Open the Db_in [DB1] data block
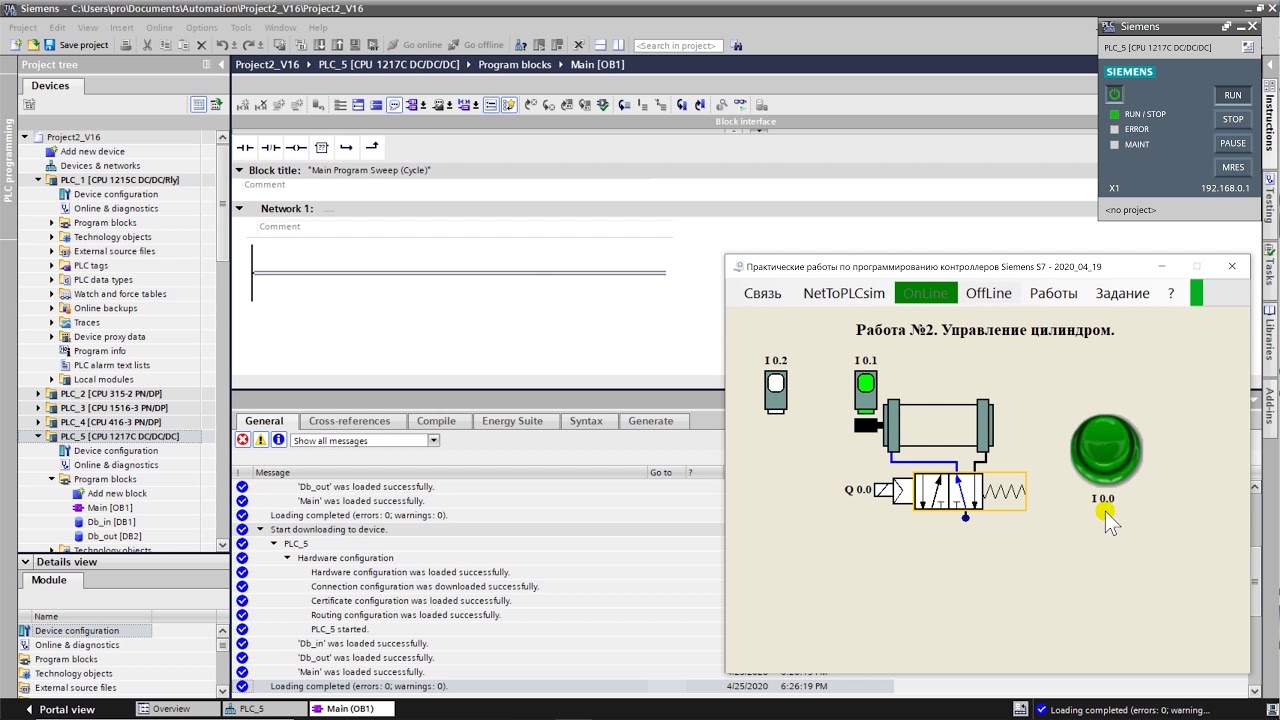The width and height of the screenshot is (1280, 720). (110, 522)
